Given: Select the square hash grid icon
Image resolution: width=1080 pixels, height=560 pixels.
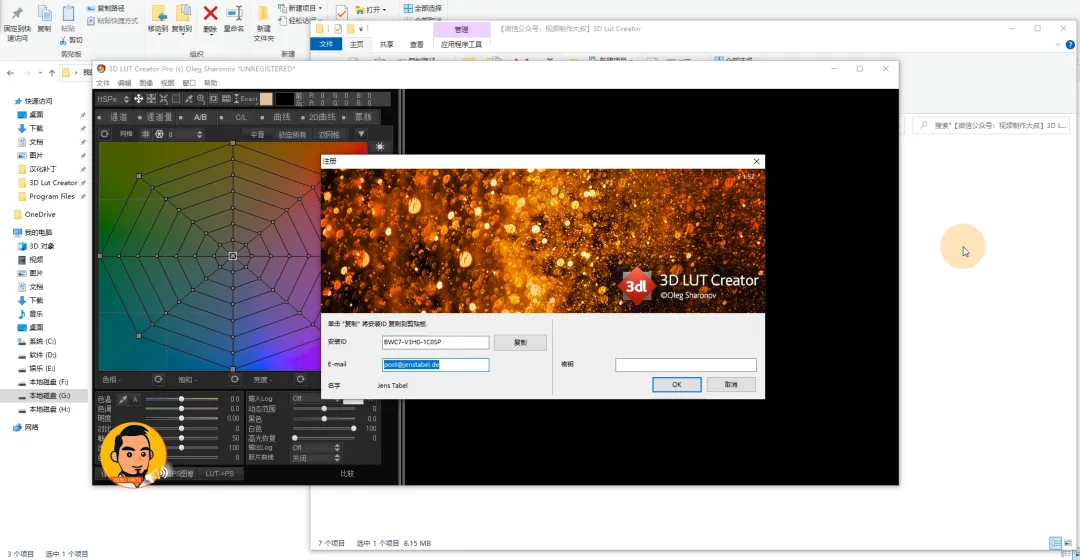Looking at the screenshot, I should pos(146,134).
